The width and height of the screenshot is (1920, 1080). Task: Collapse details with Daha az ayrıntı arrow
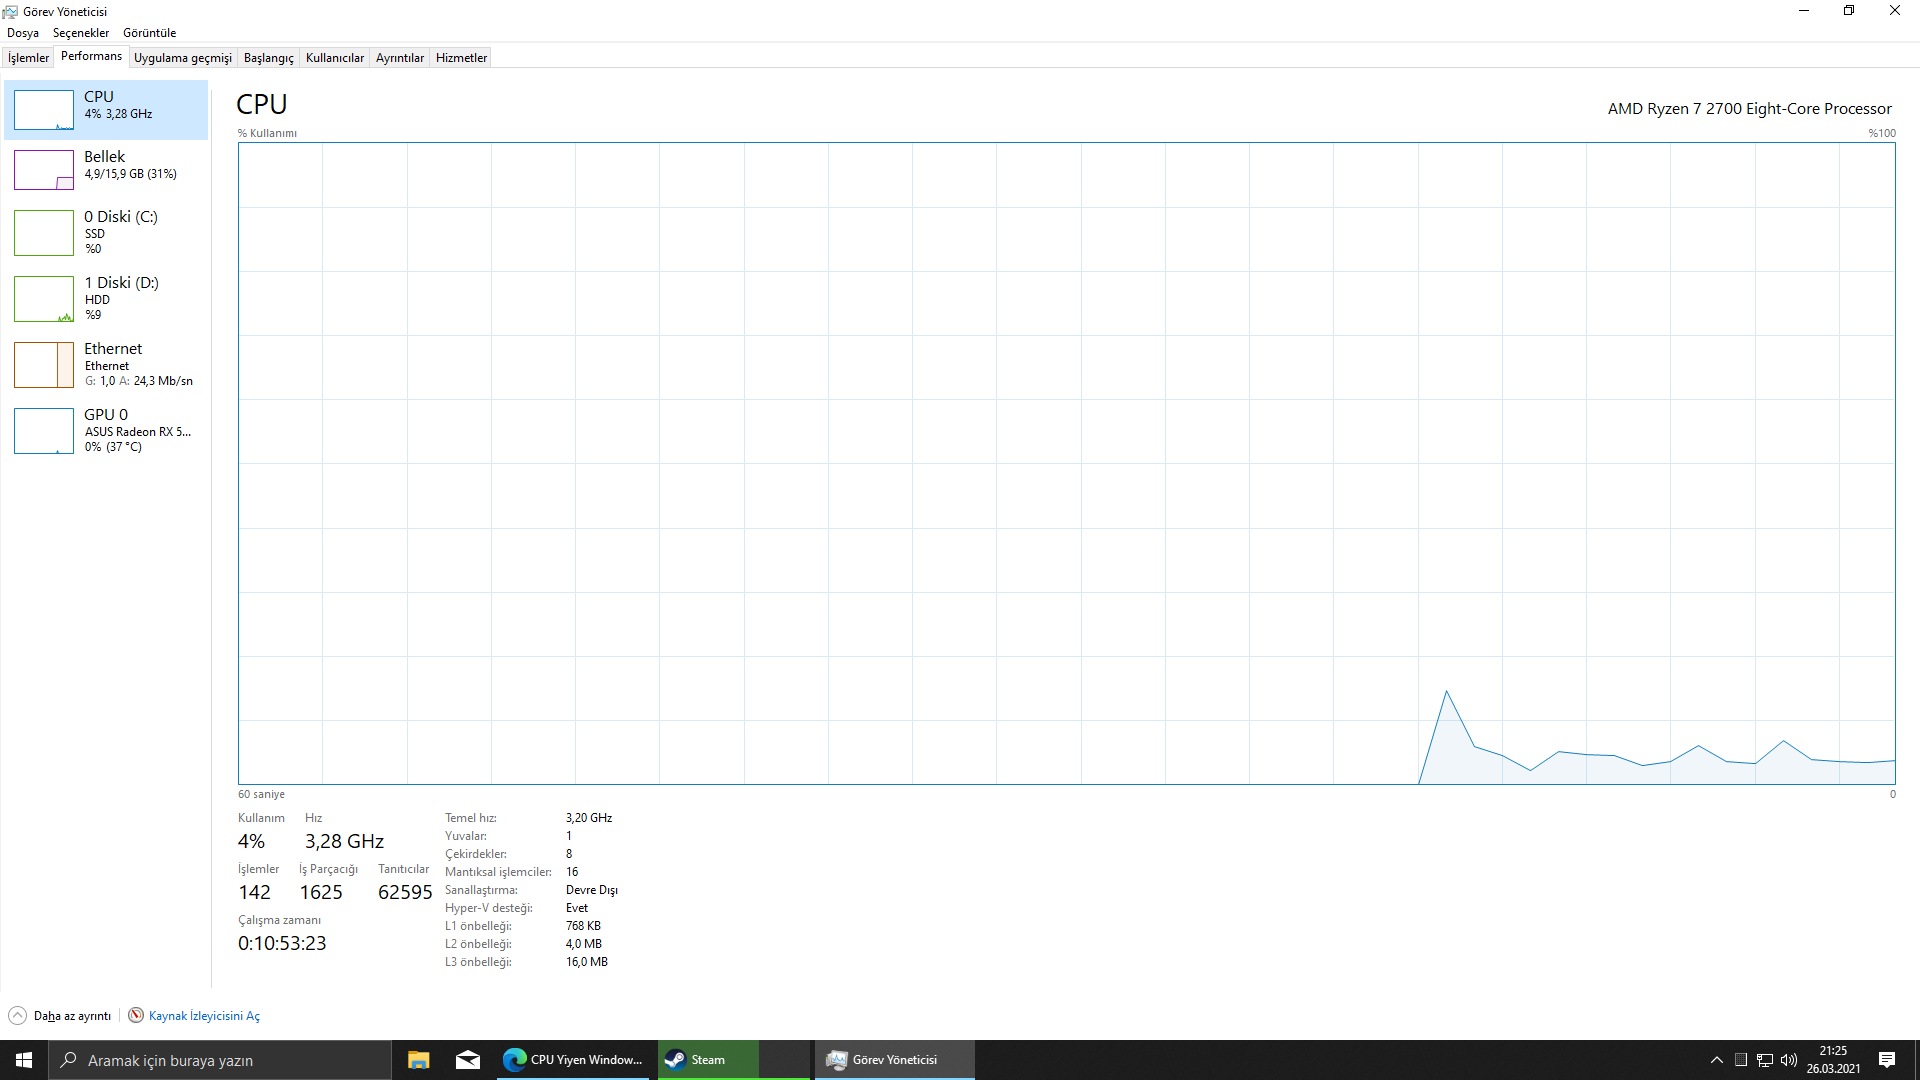[17, 1015]
